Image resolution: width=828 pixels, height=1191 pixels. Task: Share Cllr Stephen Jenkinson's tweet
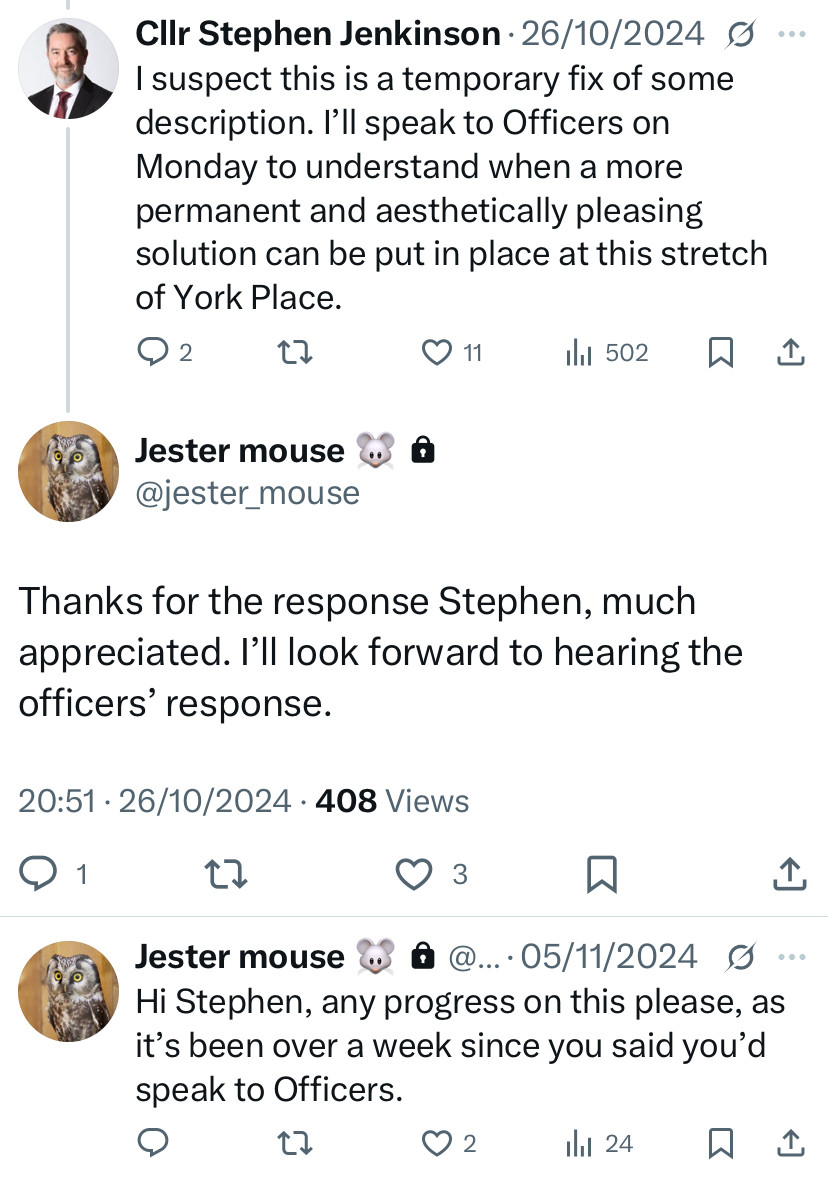791,352
